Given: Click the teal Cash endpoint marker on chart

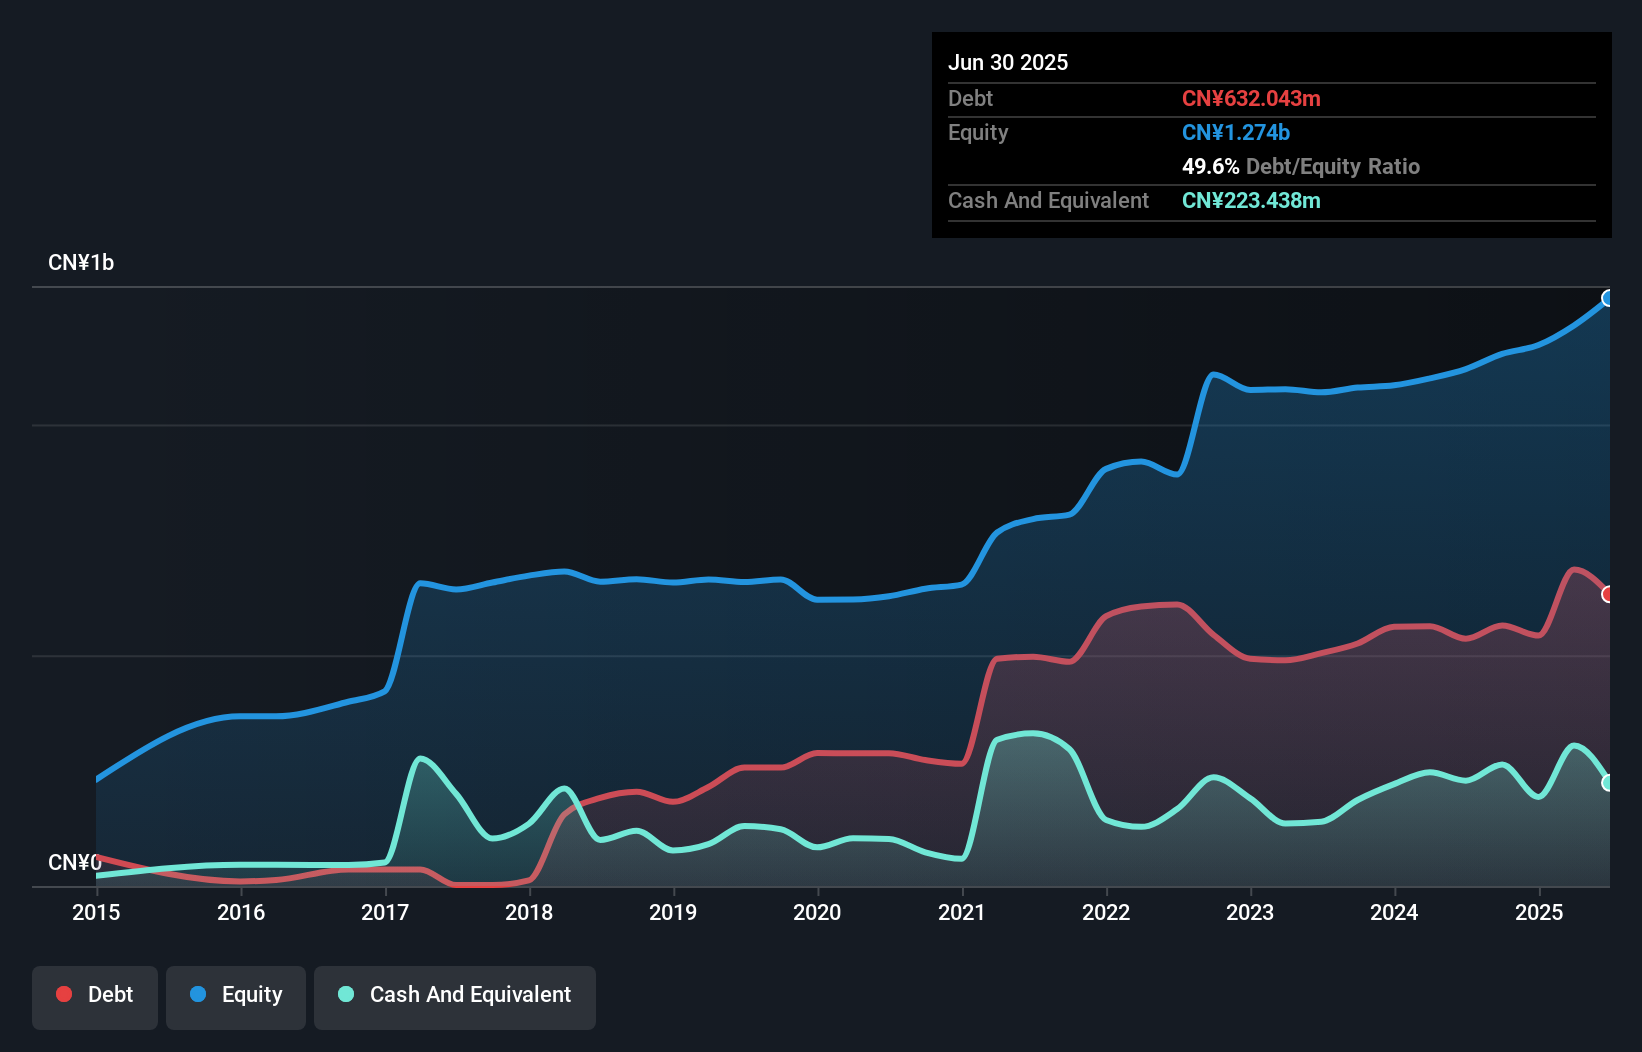Looking at the screenshot, I should 1608,783.
